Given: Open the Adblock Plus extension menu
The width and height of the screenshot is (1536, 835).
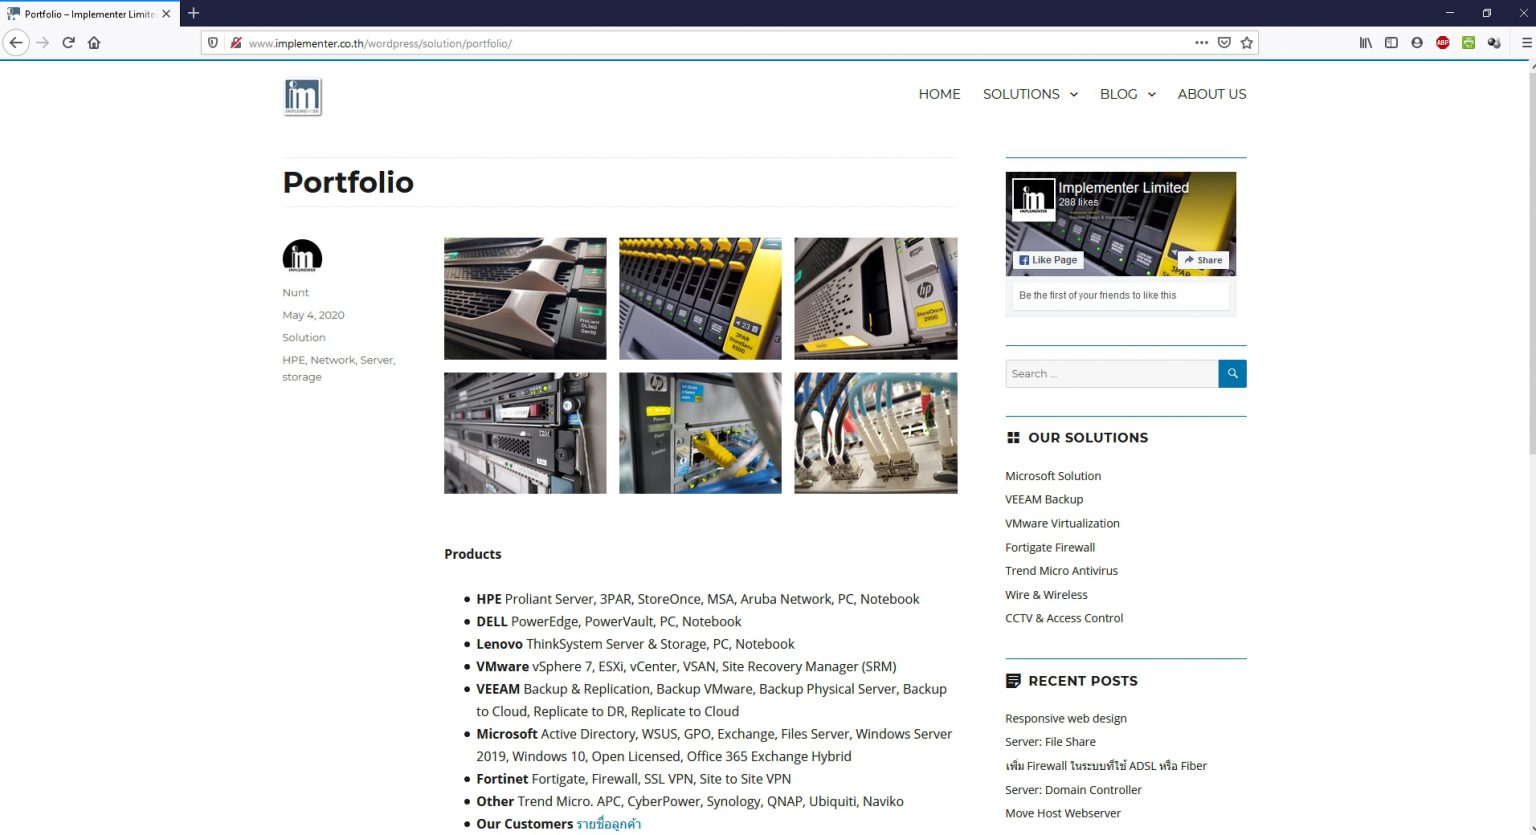Looking at the screenshot, I should coord(1442,43).
